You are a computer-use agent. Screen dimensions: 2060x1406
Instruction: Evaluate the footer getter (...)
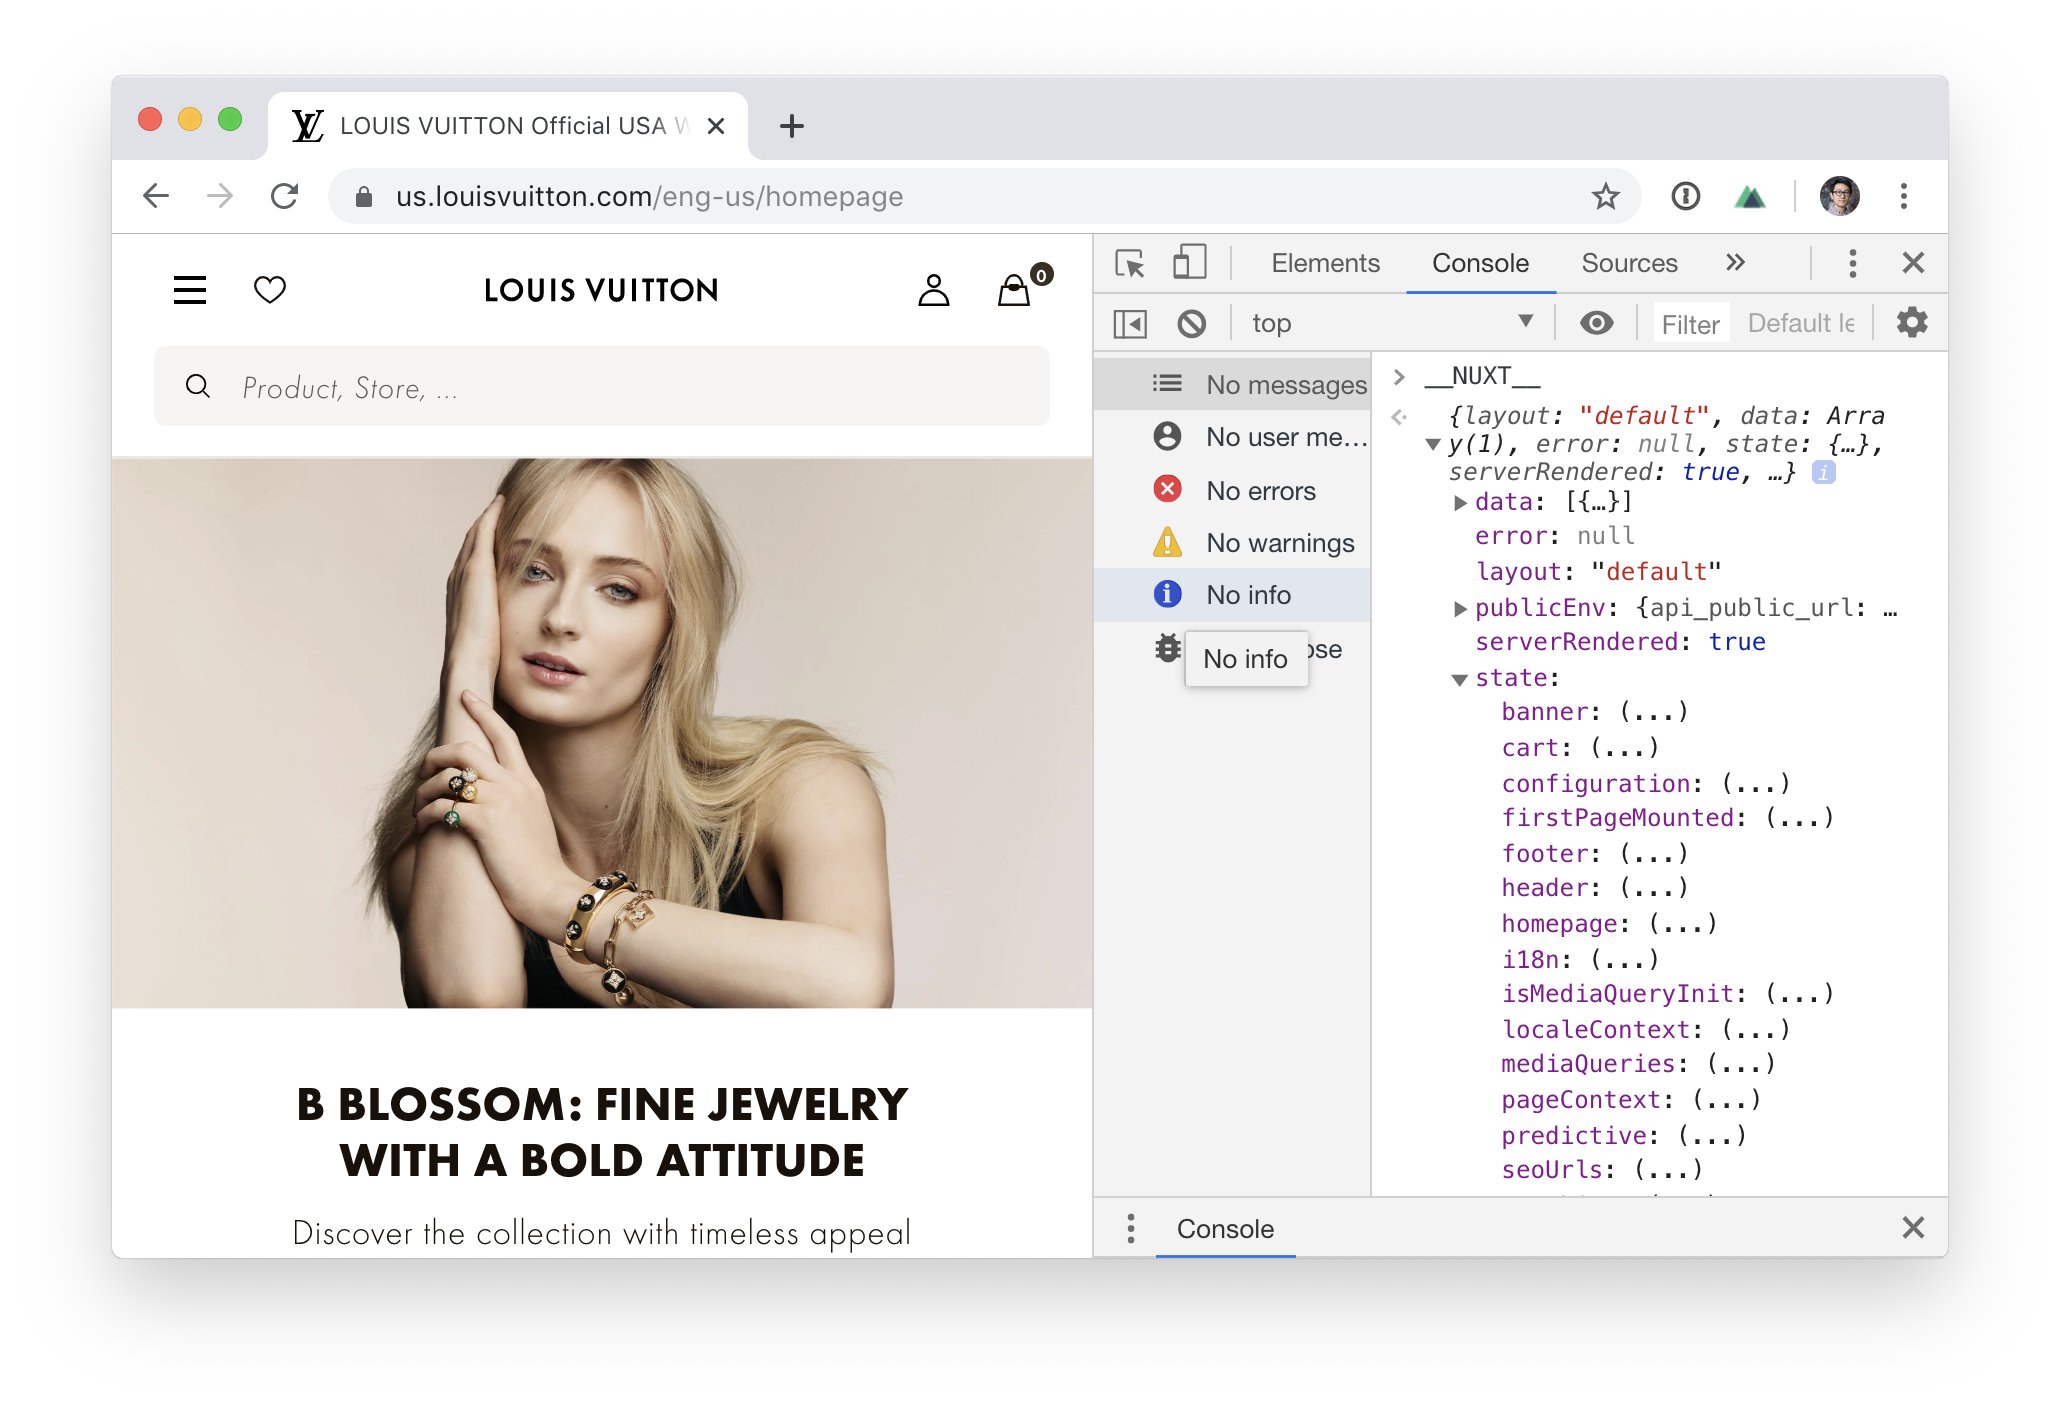[1653, 854]
